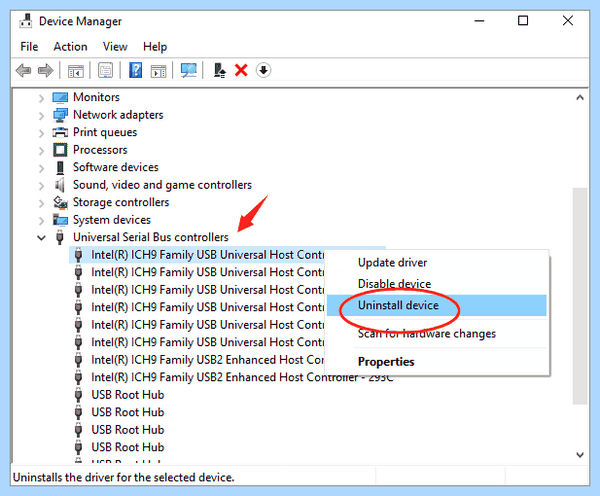
Task: Select Universal Serial Bus controllers label
Action: click(151, 237)
